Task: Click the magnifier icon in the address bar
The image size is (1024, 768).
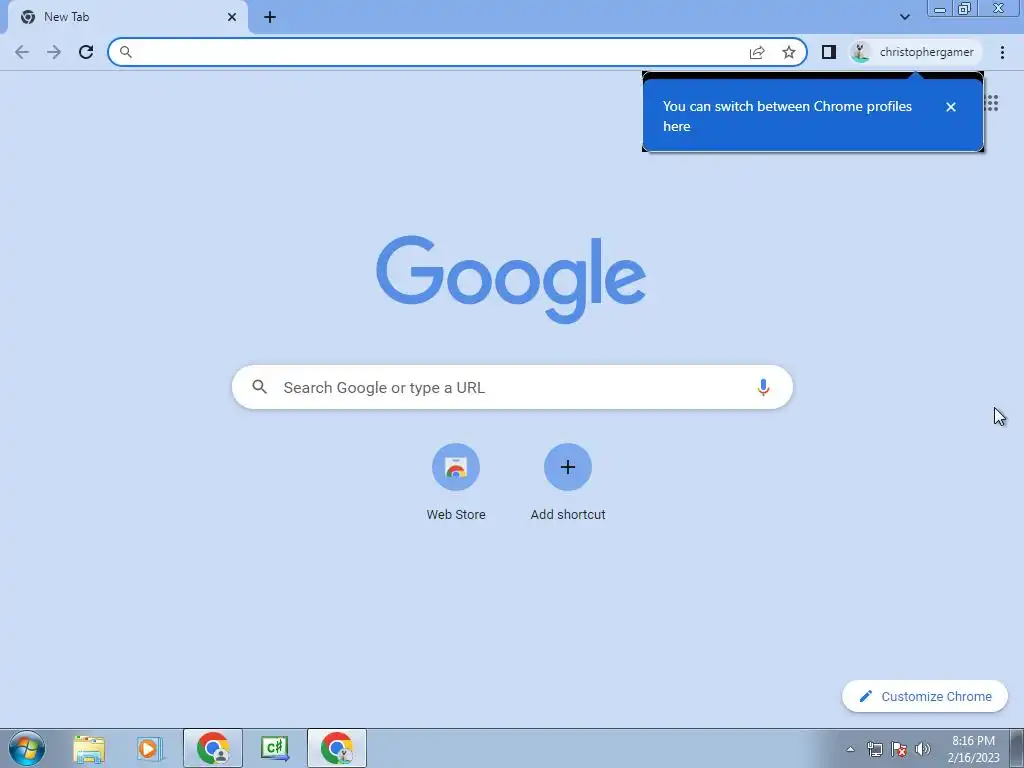Action: [x=125, y=52]
